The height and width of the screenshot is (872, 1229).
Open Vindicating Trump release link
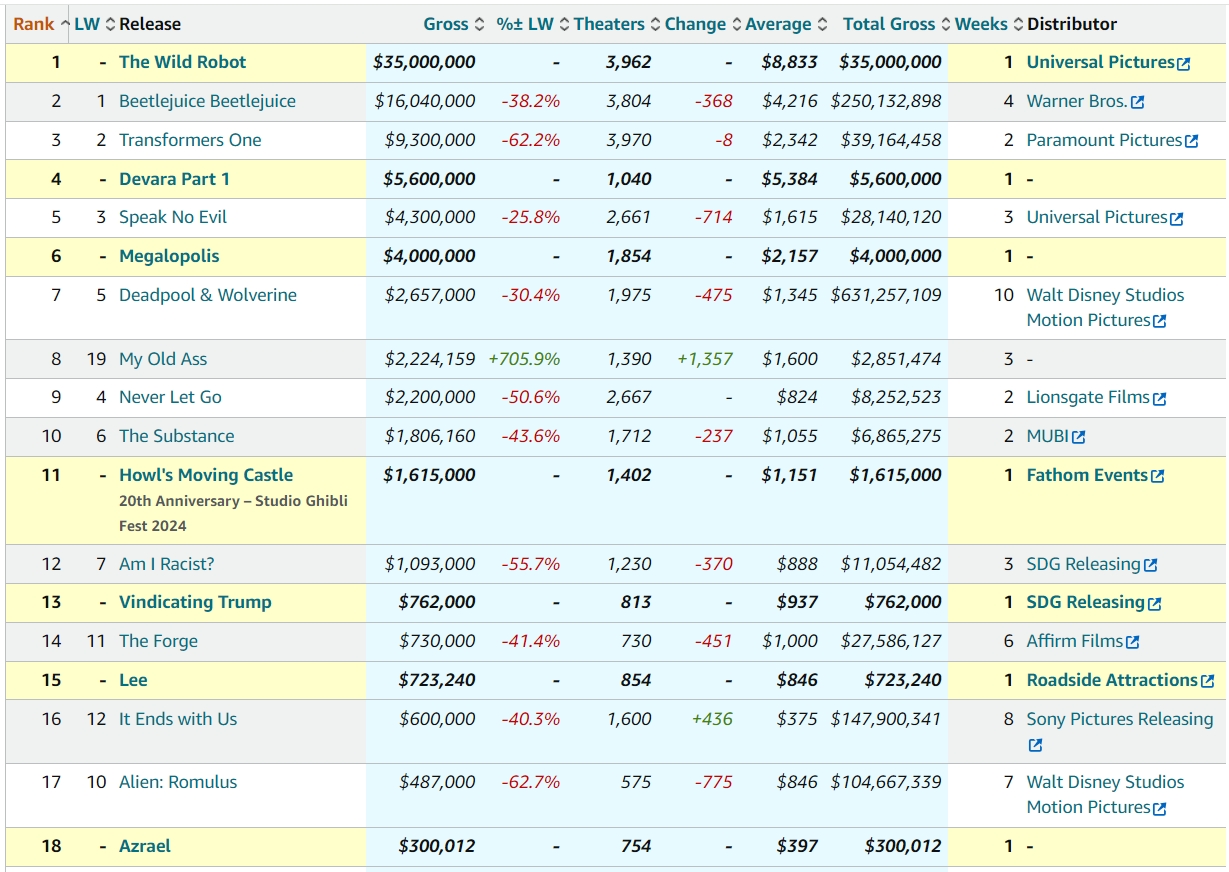coord(195,602)
